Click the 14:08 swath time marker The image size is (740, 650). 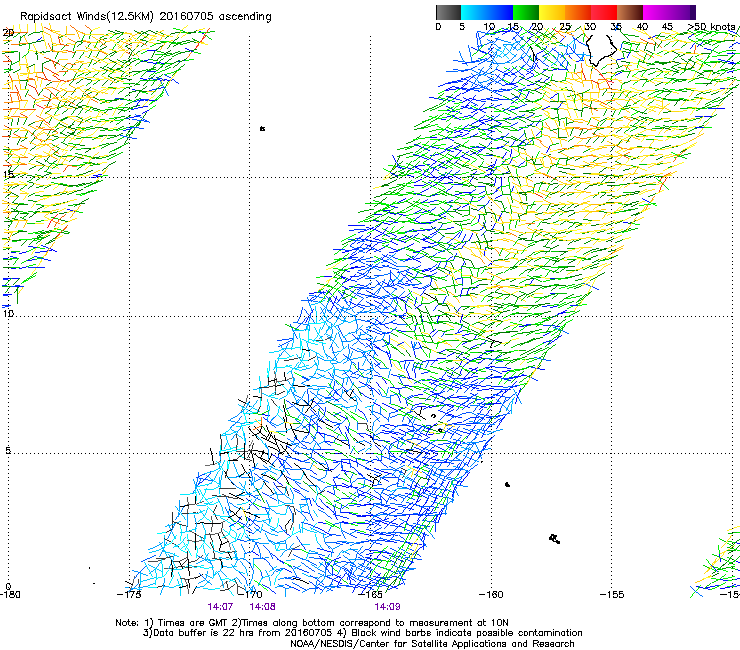point(262,607)
